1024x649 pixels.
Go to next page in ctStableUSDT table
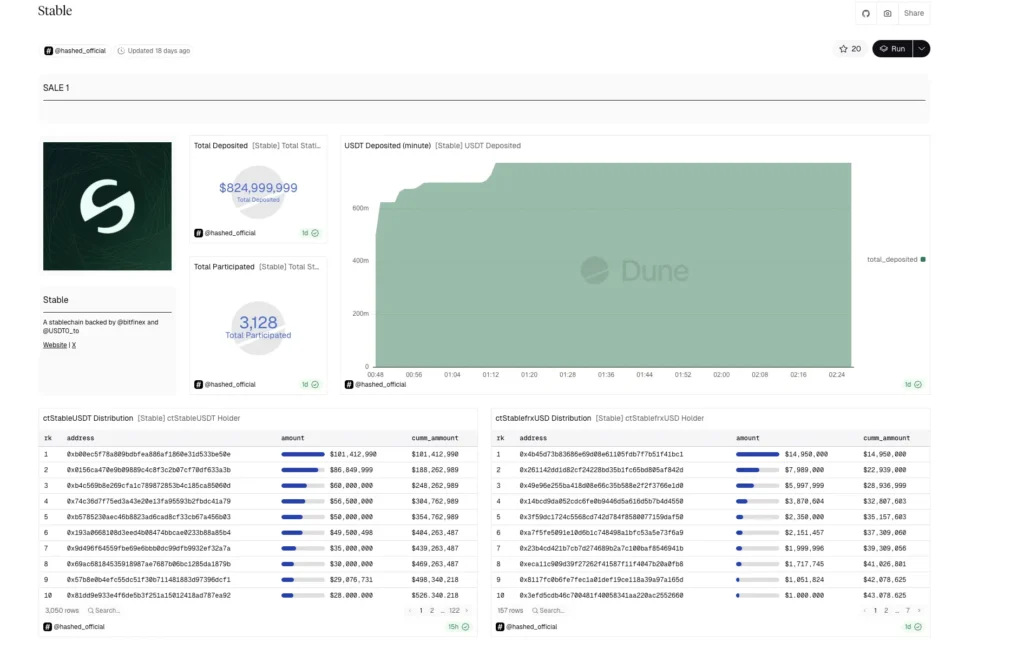click(x=467, y=610)
